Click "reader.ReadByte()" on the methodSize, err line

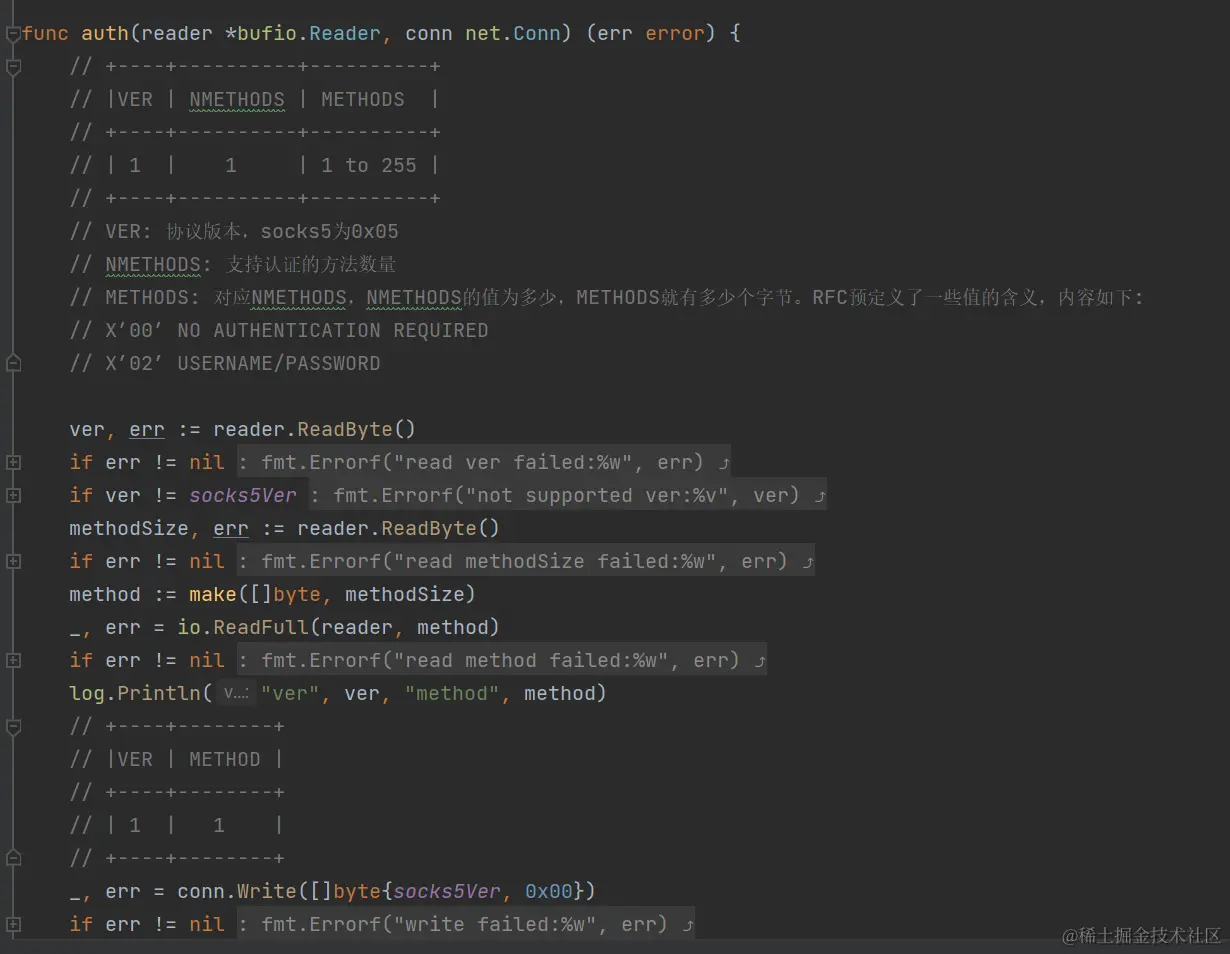(x=399, y=528)
